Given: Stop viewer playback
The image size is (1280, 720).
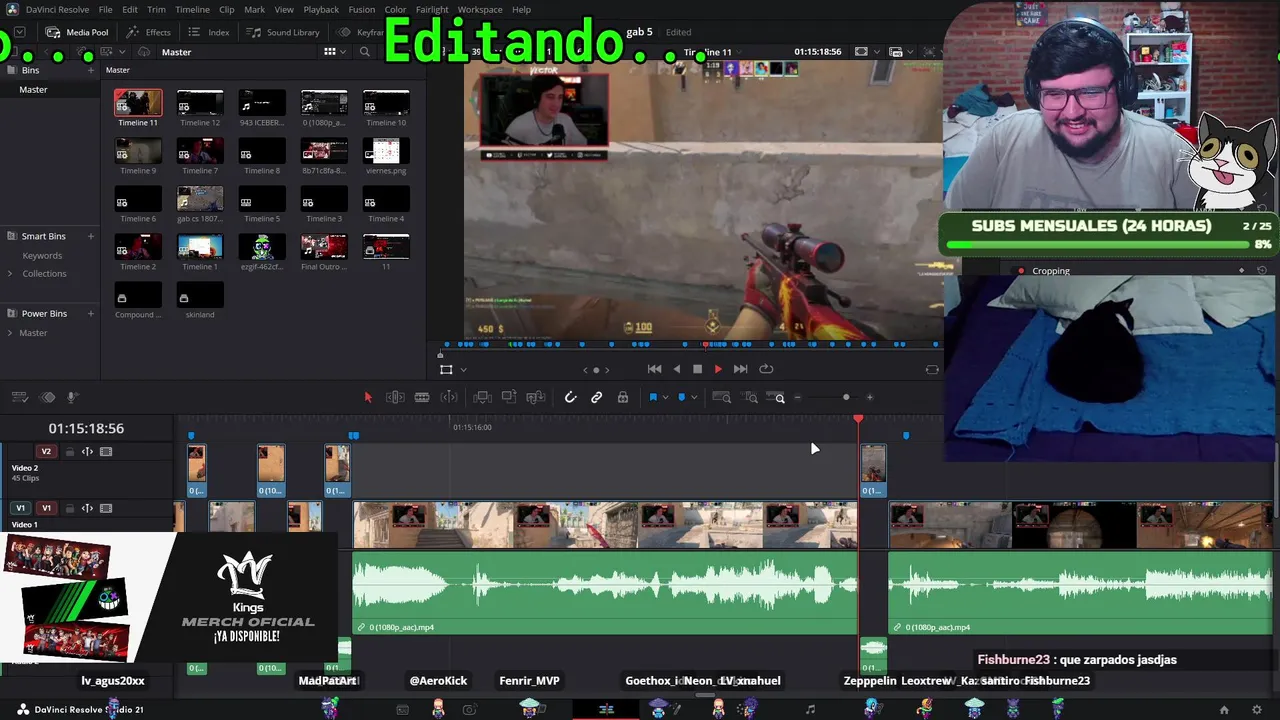Looking at the screenshot, I should [x=697, y=369].
